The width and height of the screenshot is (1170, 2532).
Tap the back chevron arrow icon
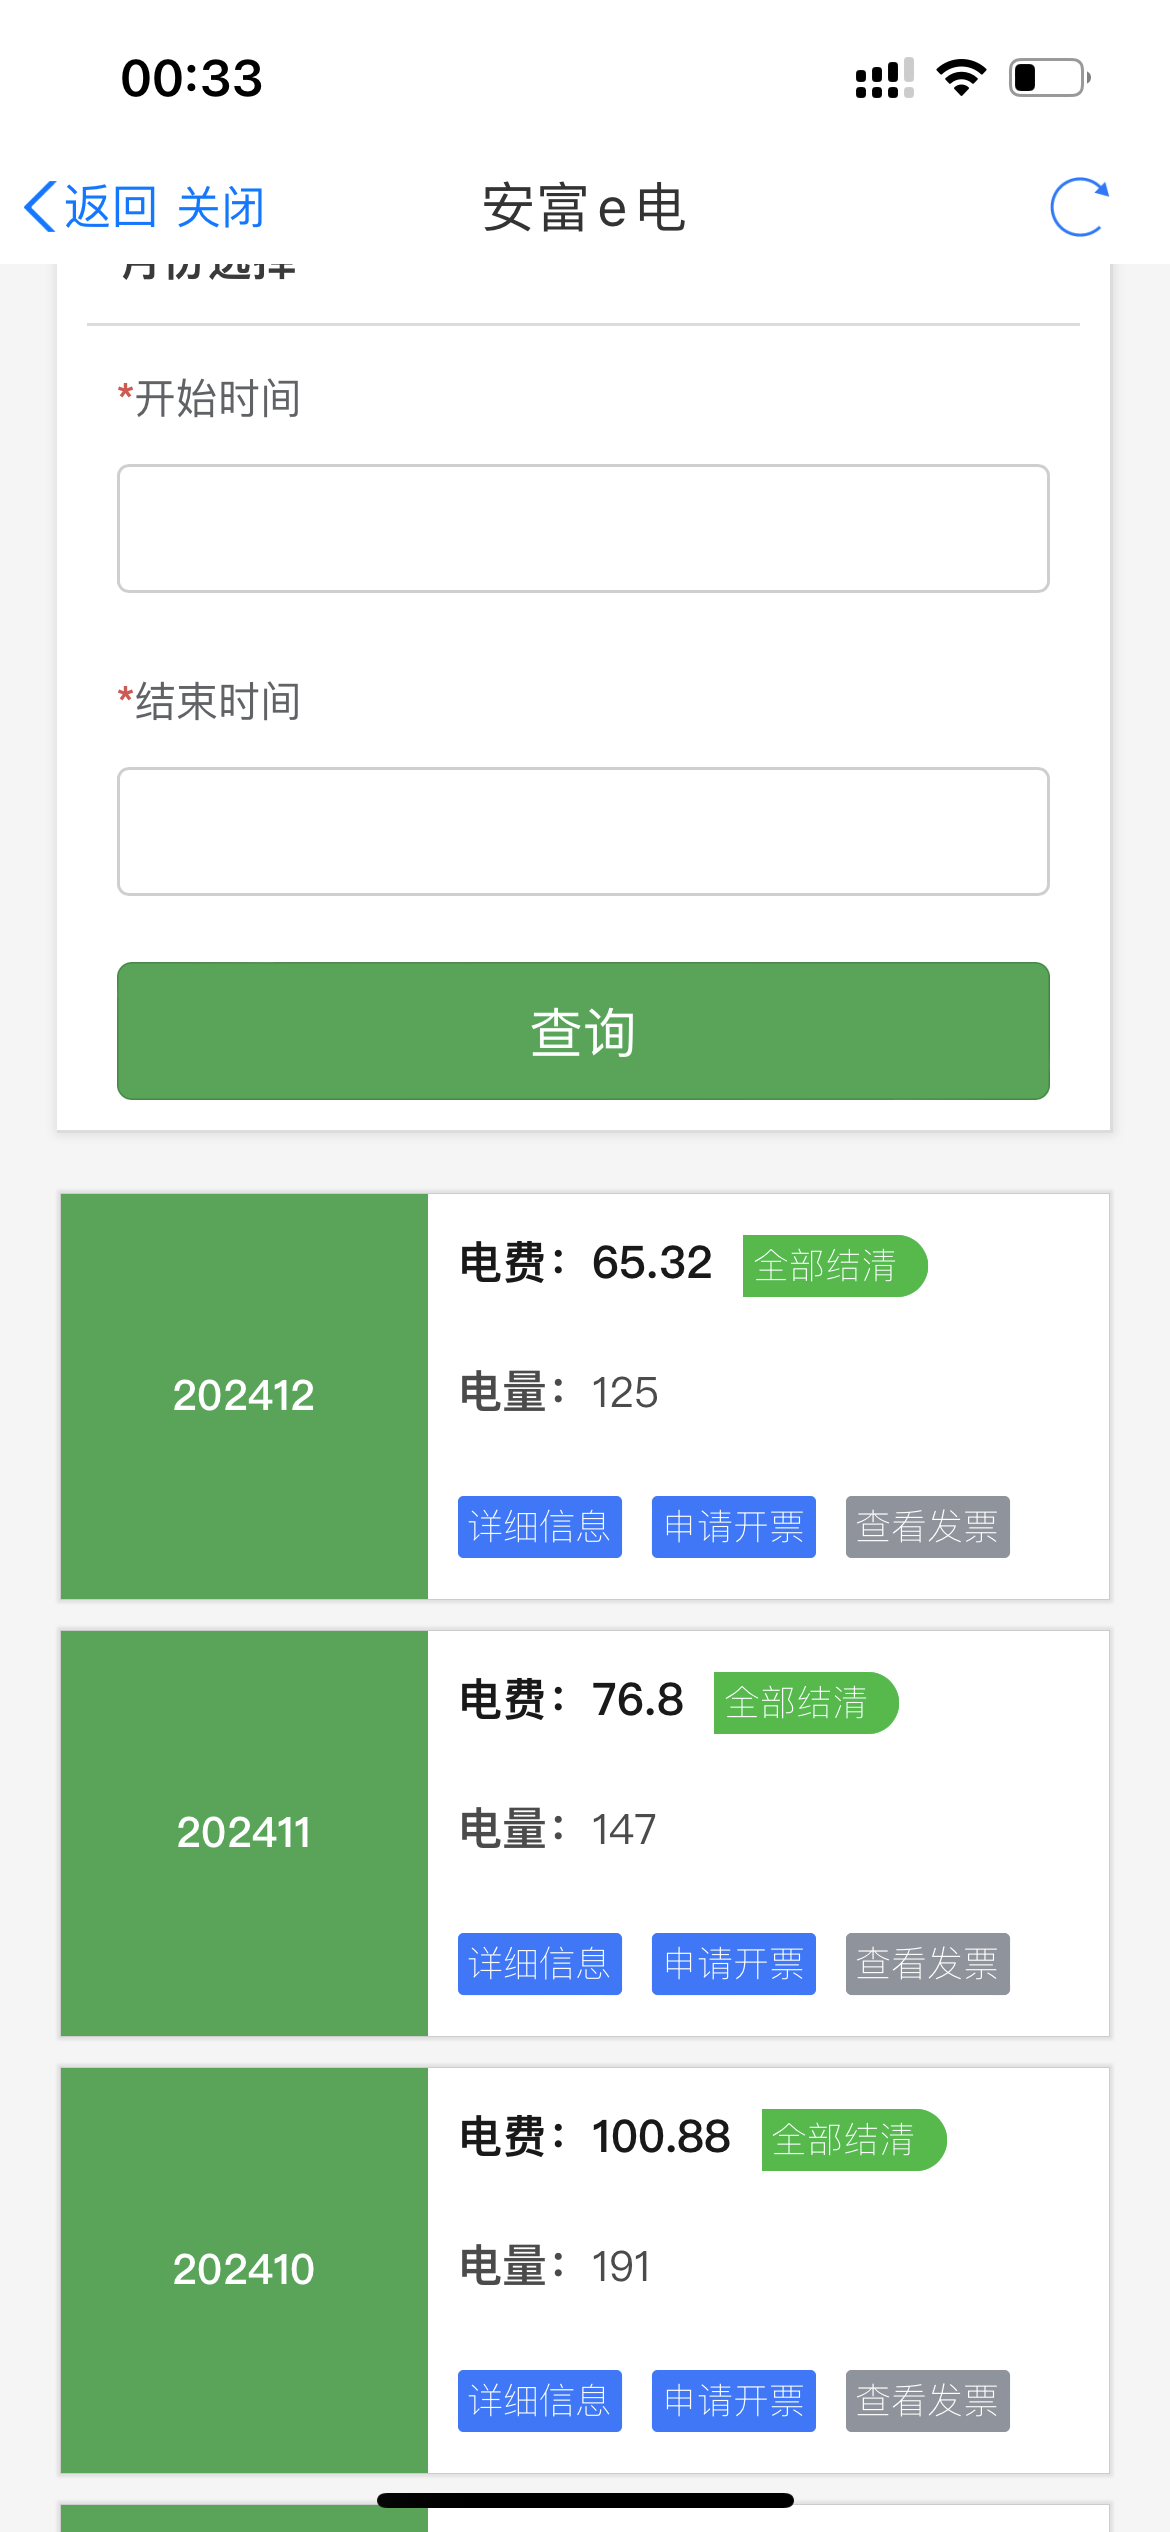(x=40, y=208)
